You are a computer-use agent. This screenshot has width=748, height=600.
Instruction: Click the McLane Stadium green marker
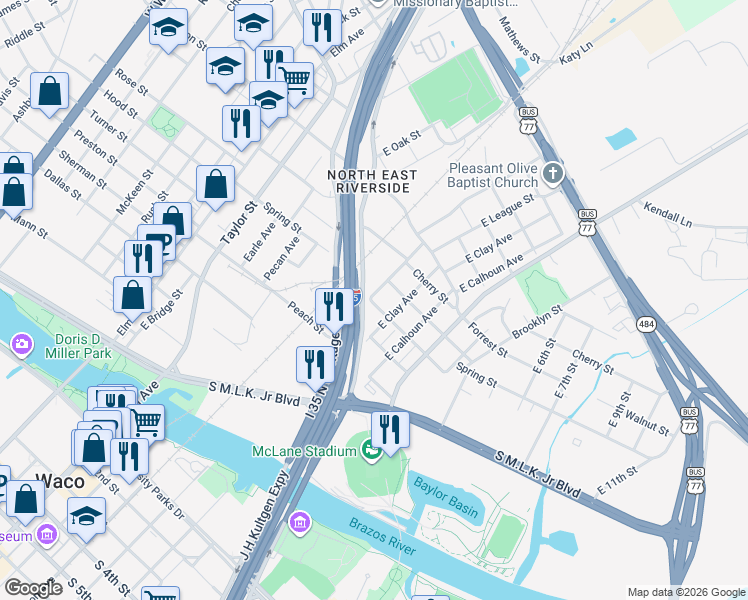tap(370, 450)
